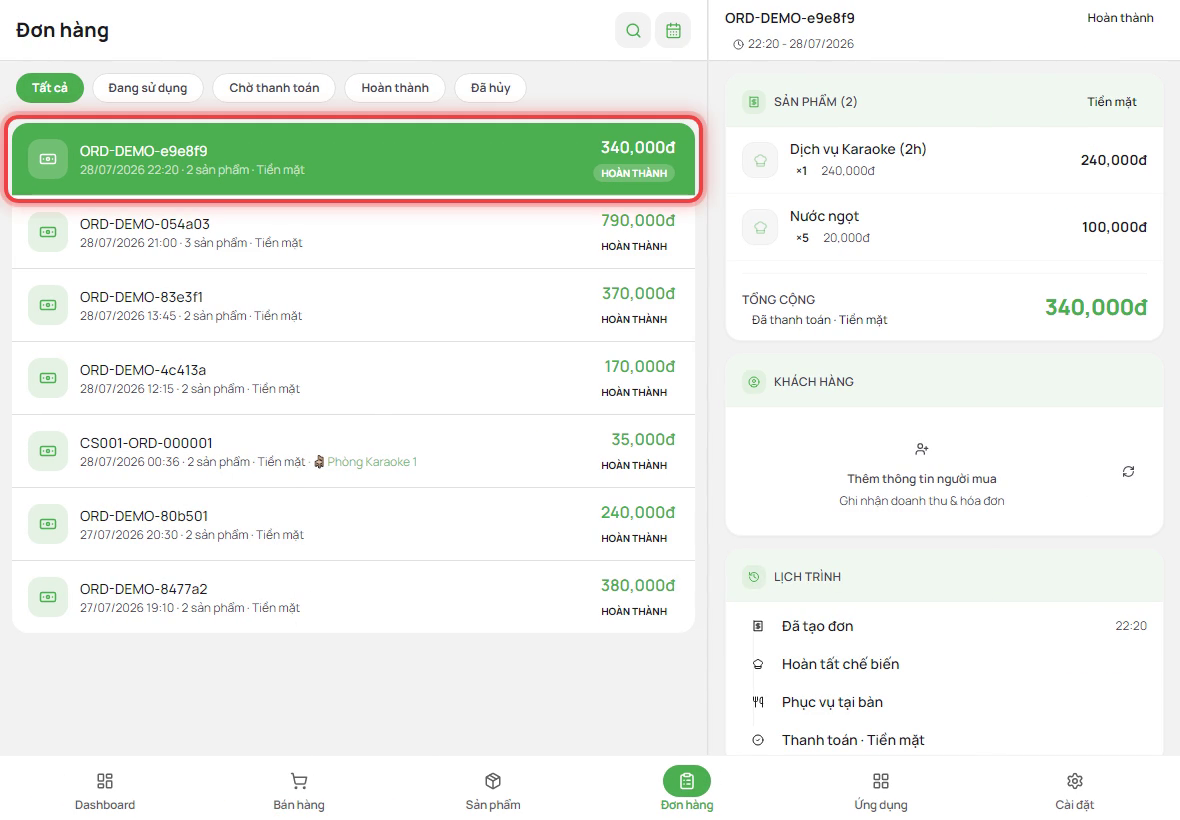Viewport: 1180px width, 820px height.
Task: Switch to the Chờ thanh toán tab
Action: 274,87
